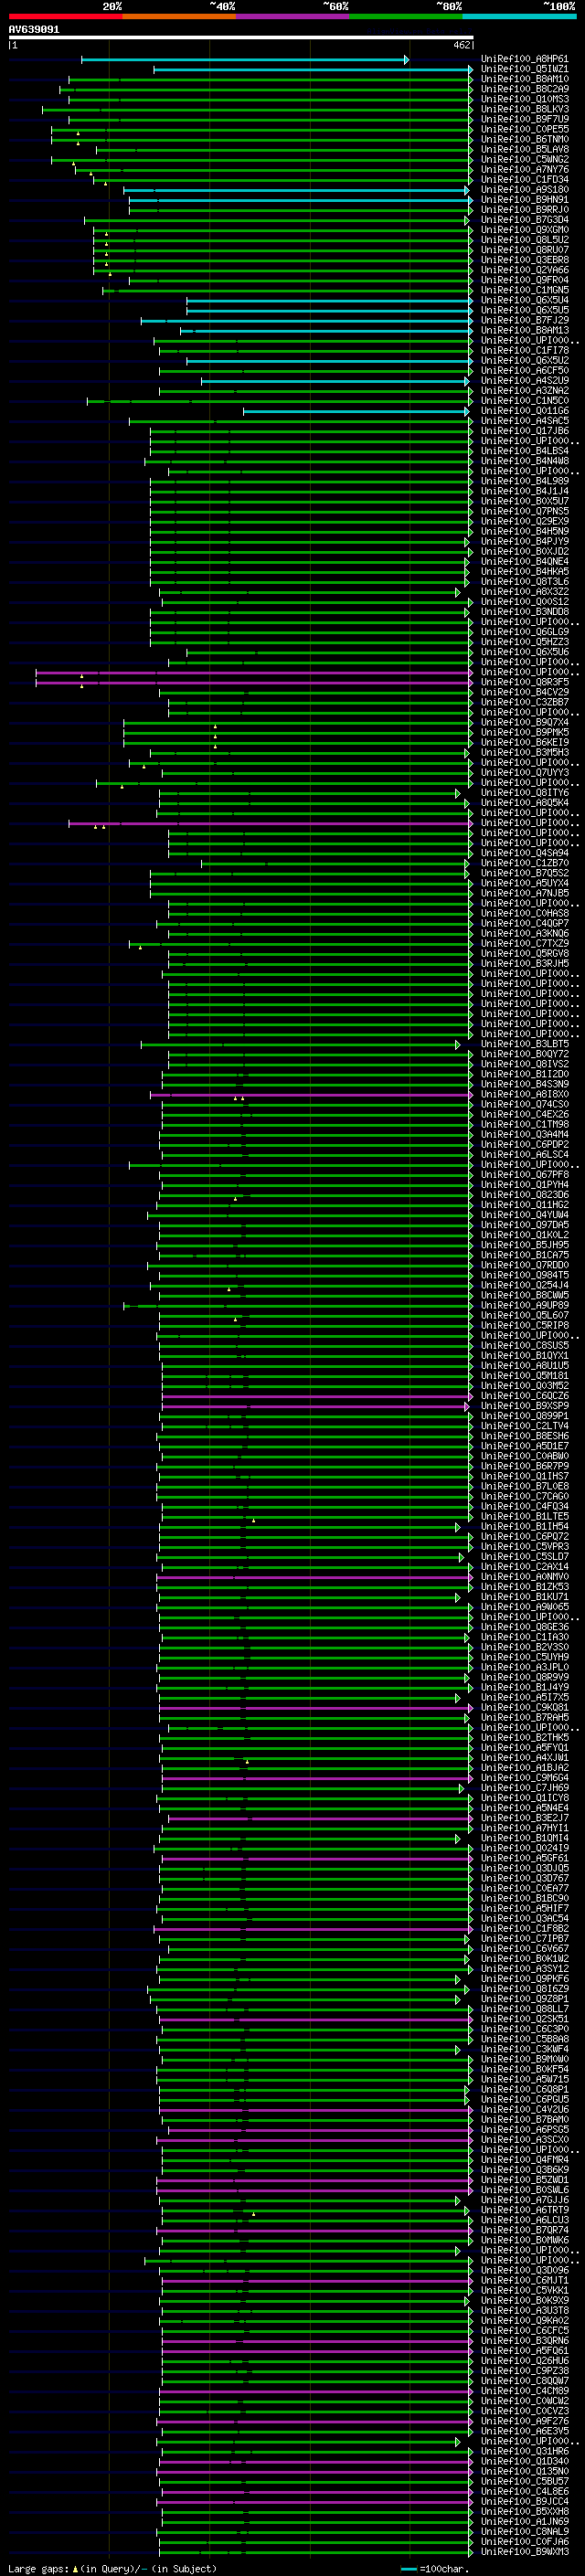
Task: Open hit UniRef100_A4S2U9
Action: click(x=525, y=381)
